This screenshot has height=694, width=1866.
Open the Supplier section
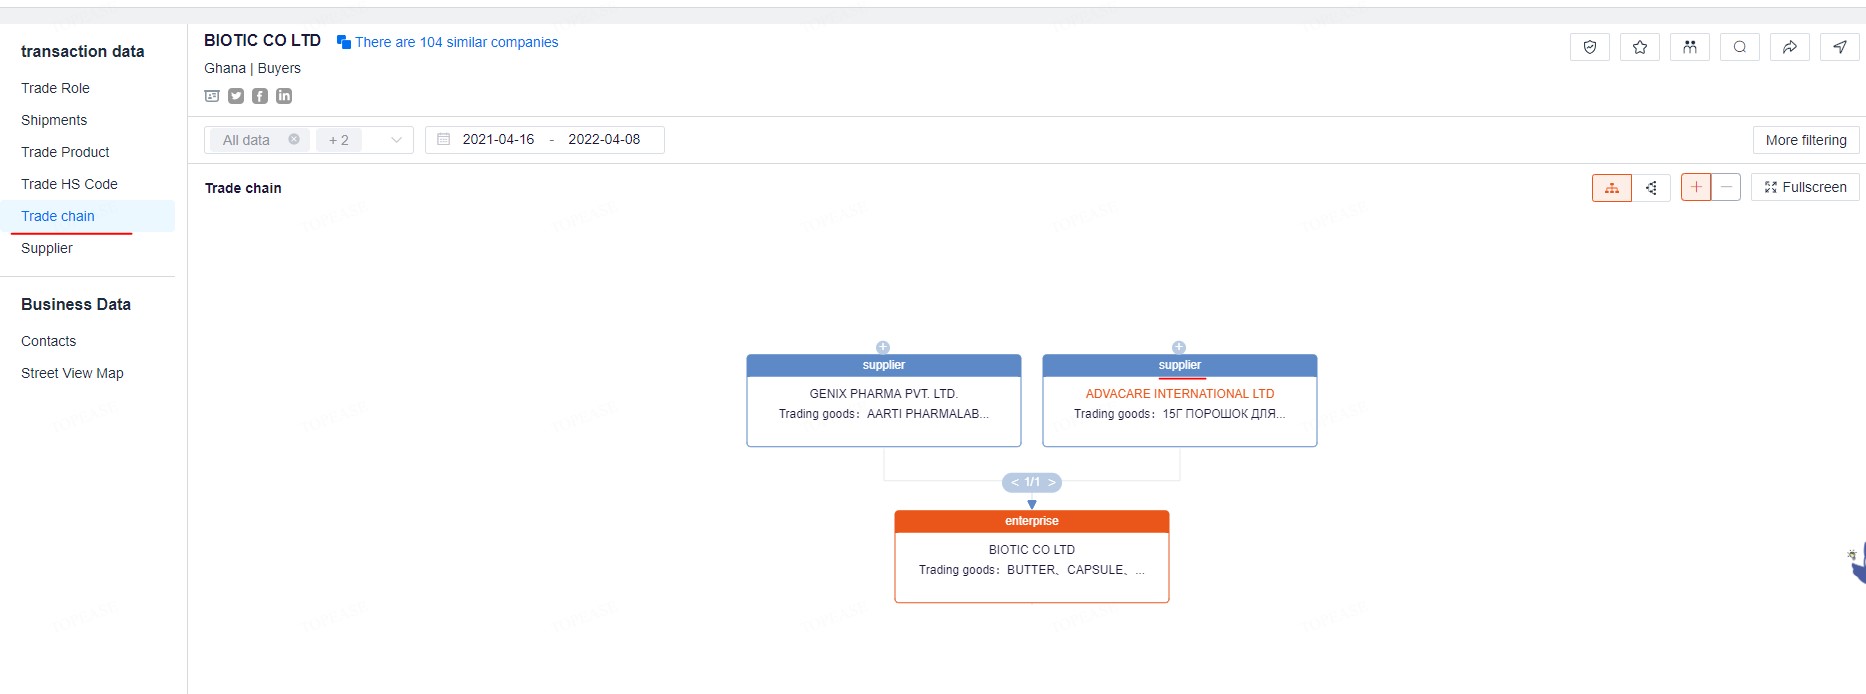(47, 248)
